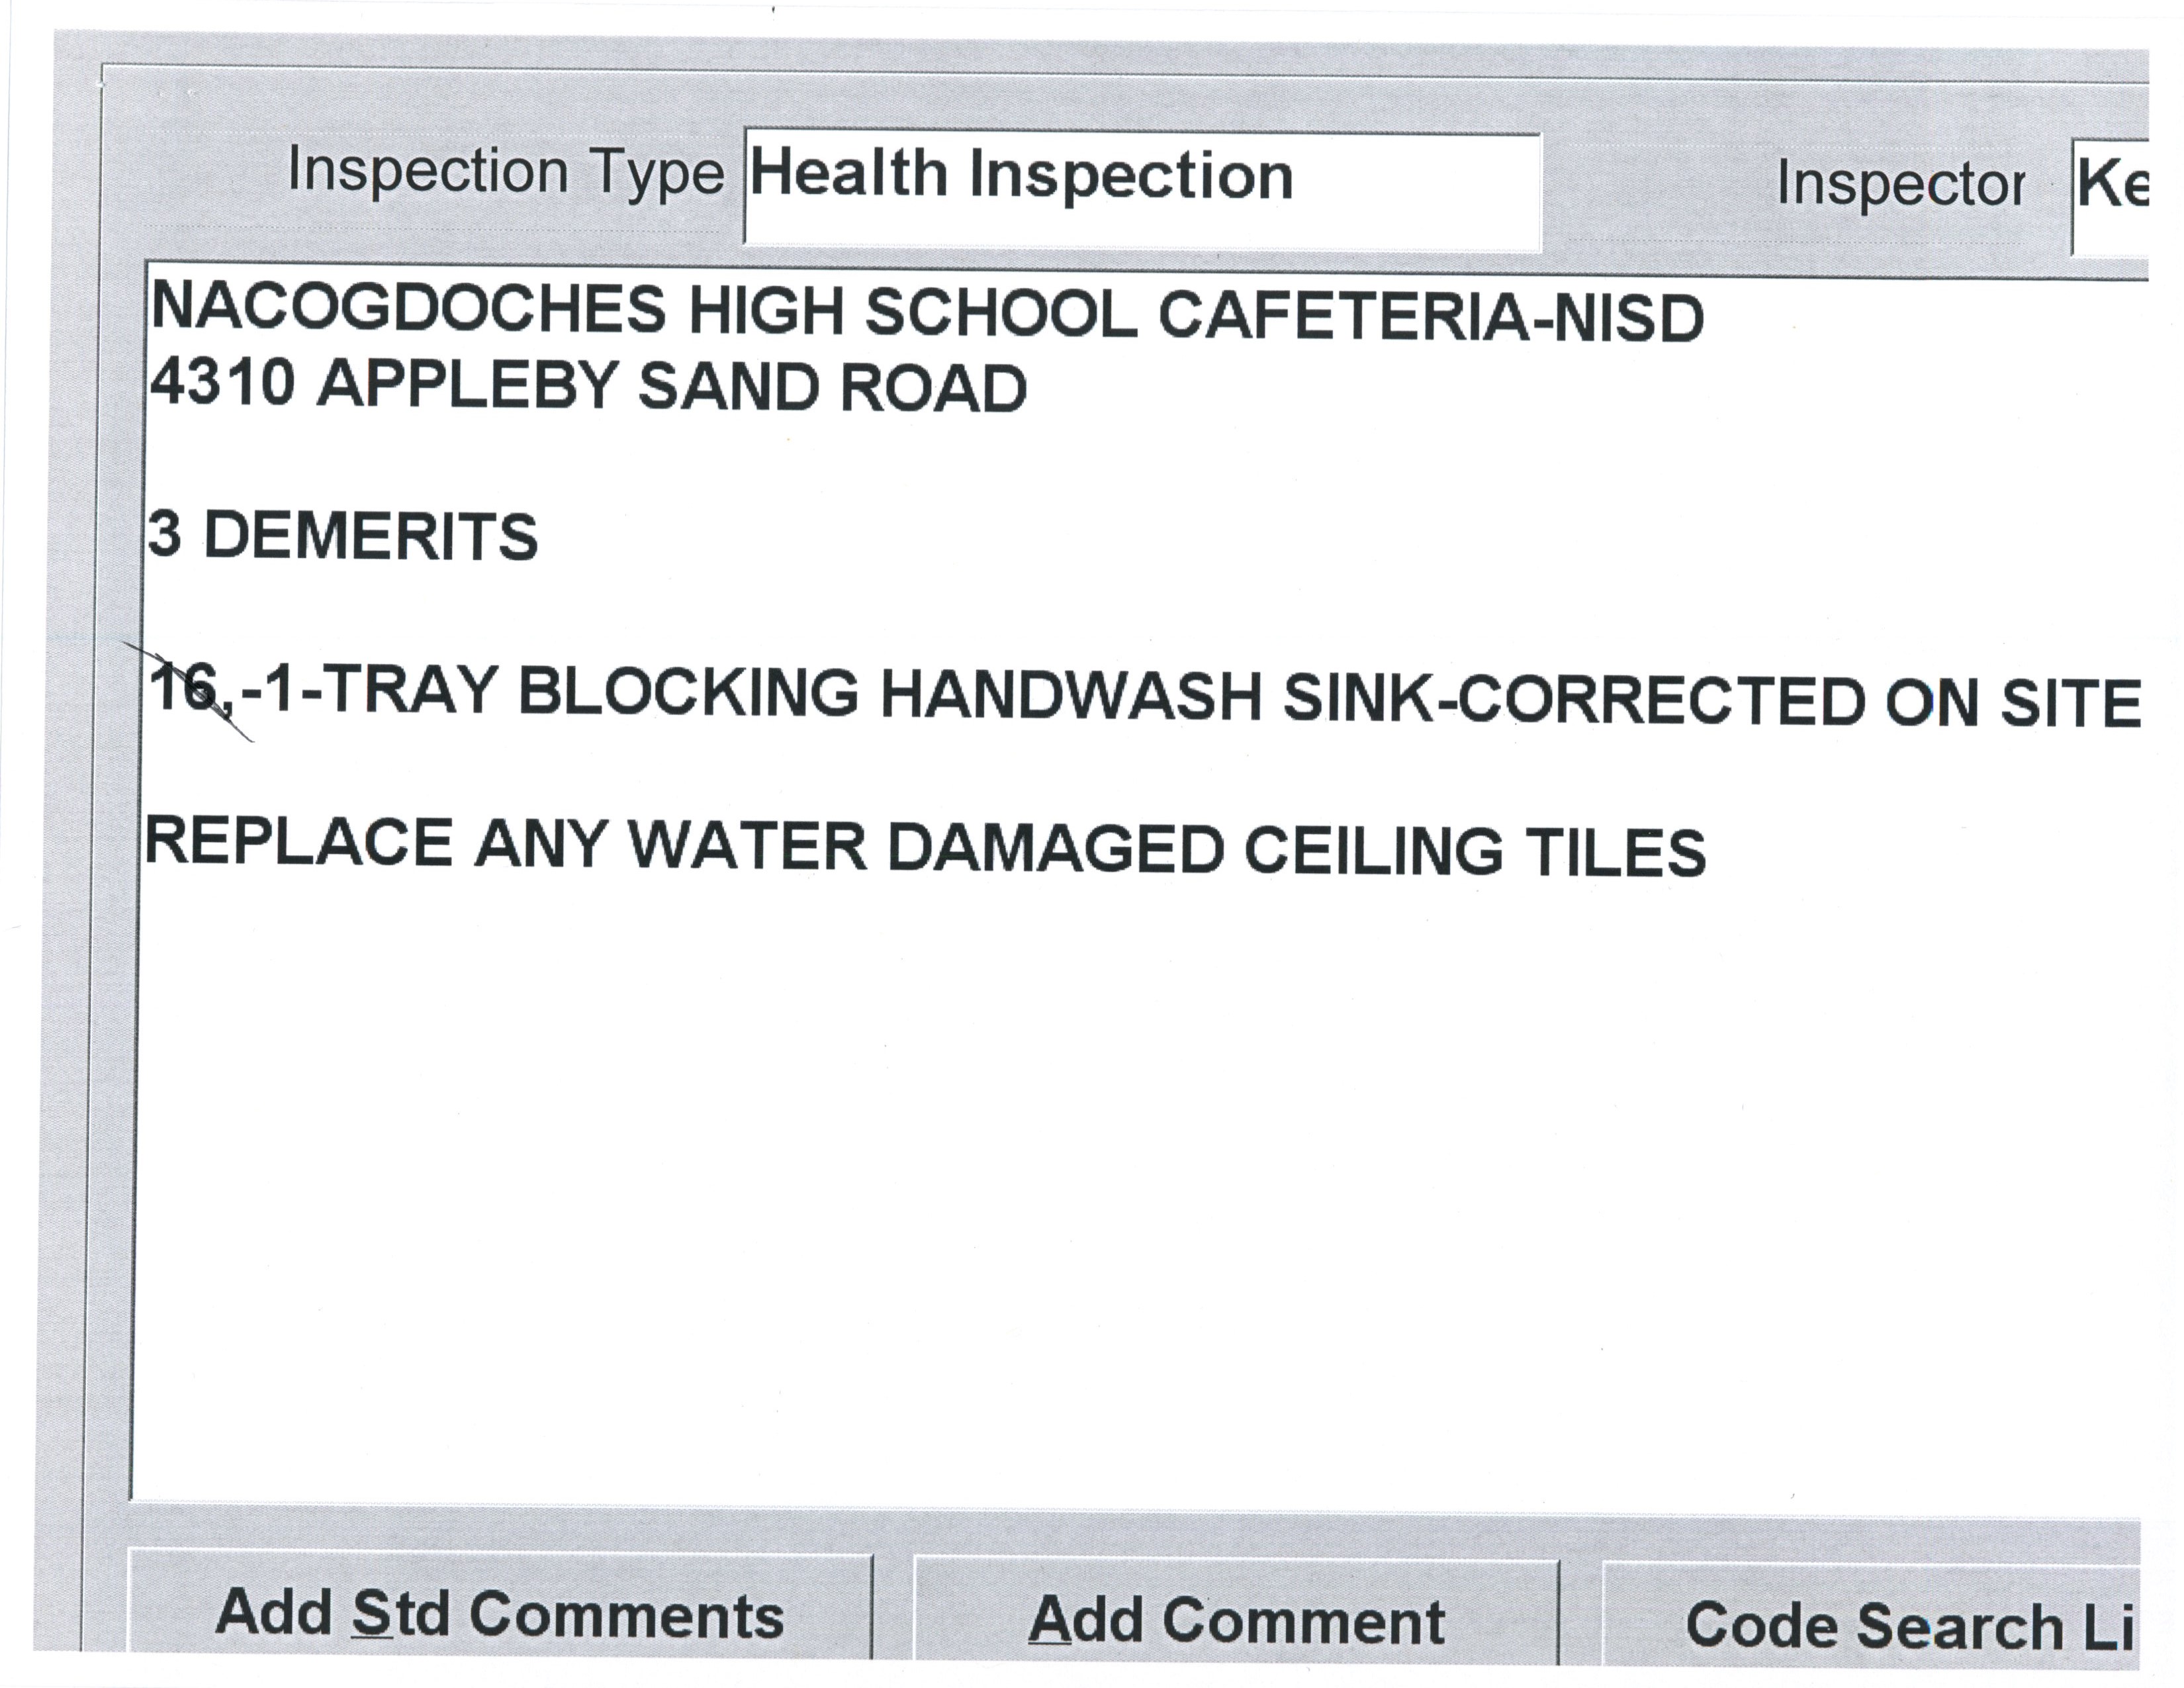The height and width of the screenshot is (1688, 2184).
Task: Click the word DAMAGED in comments
Action: click(x=1055, y=848)
